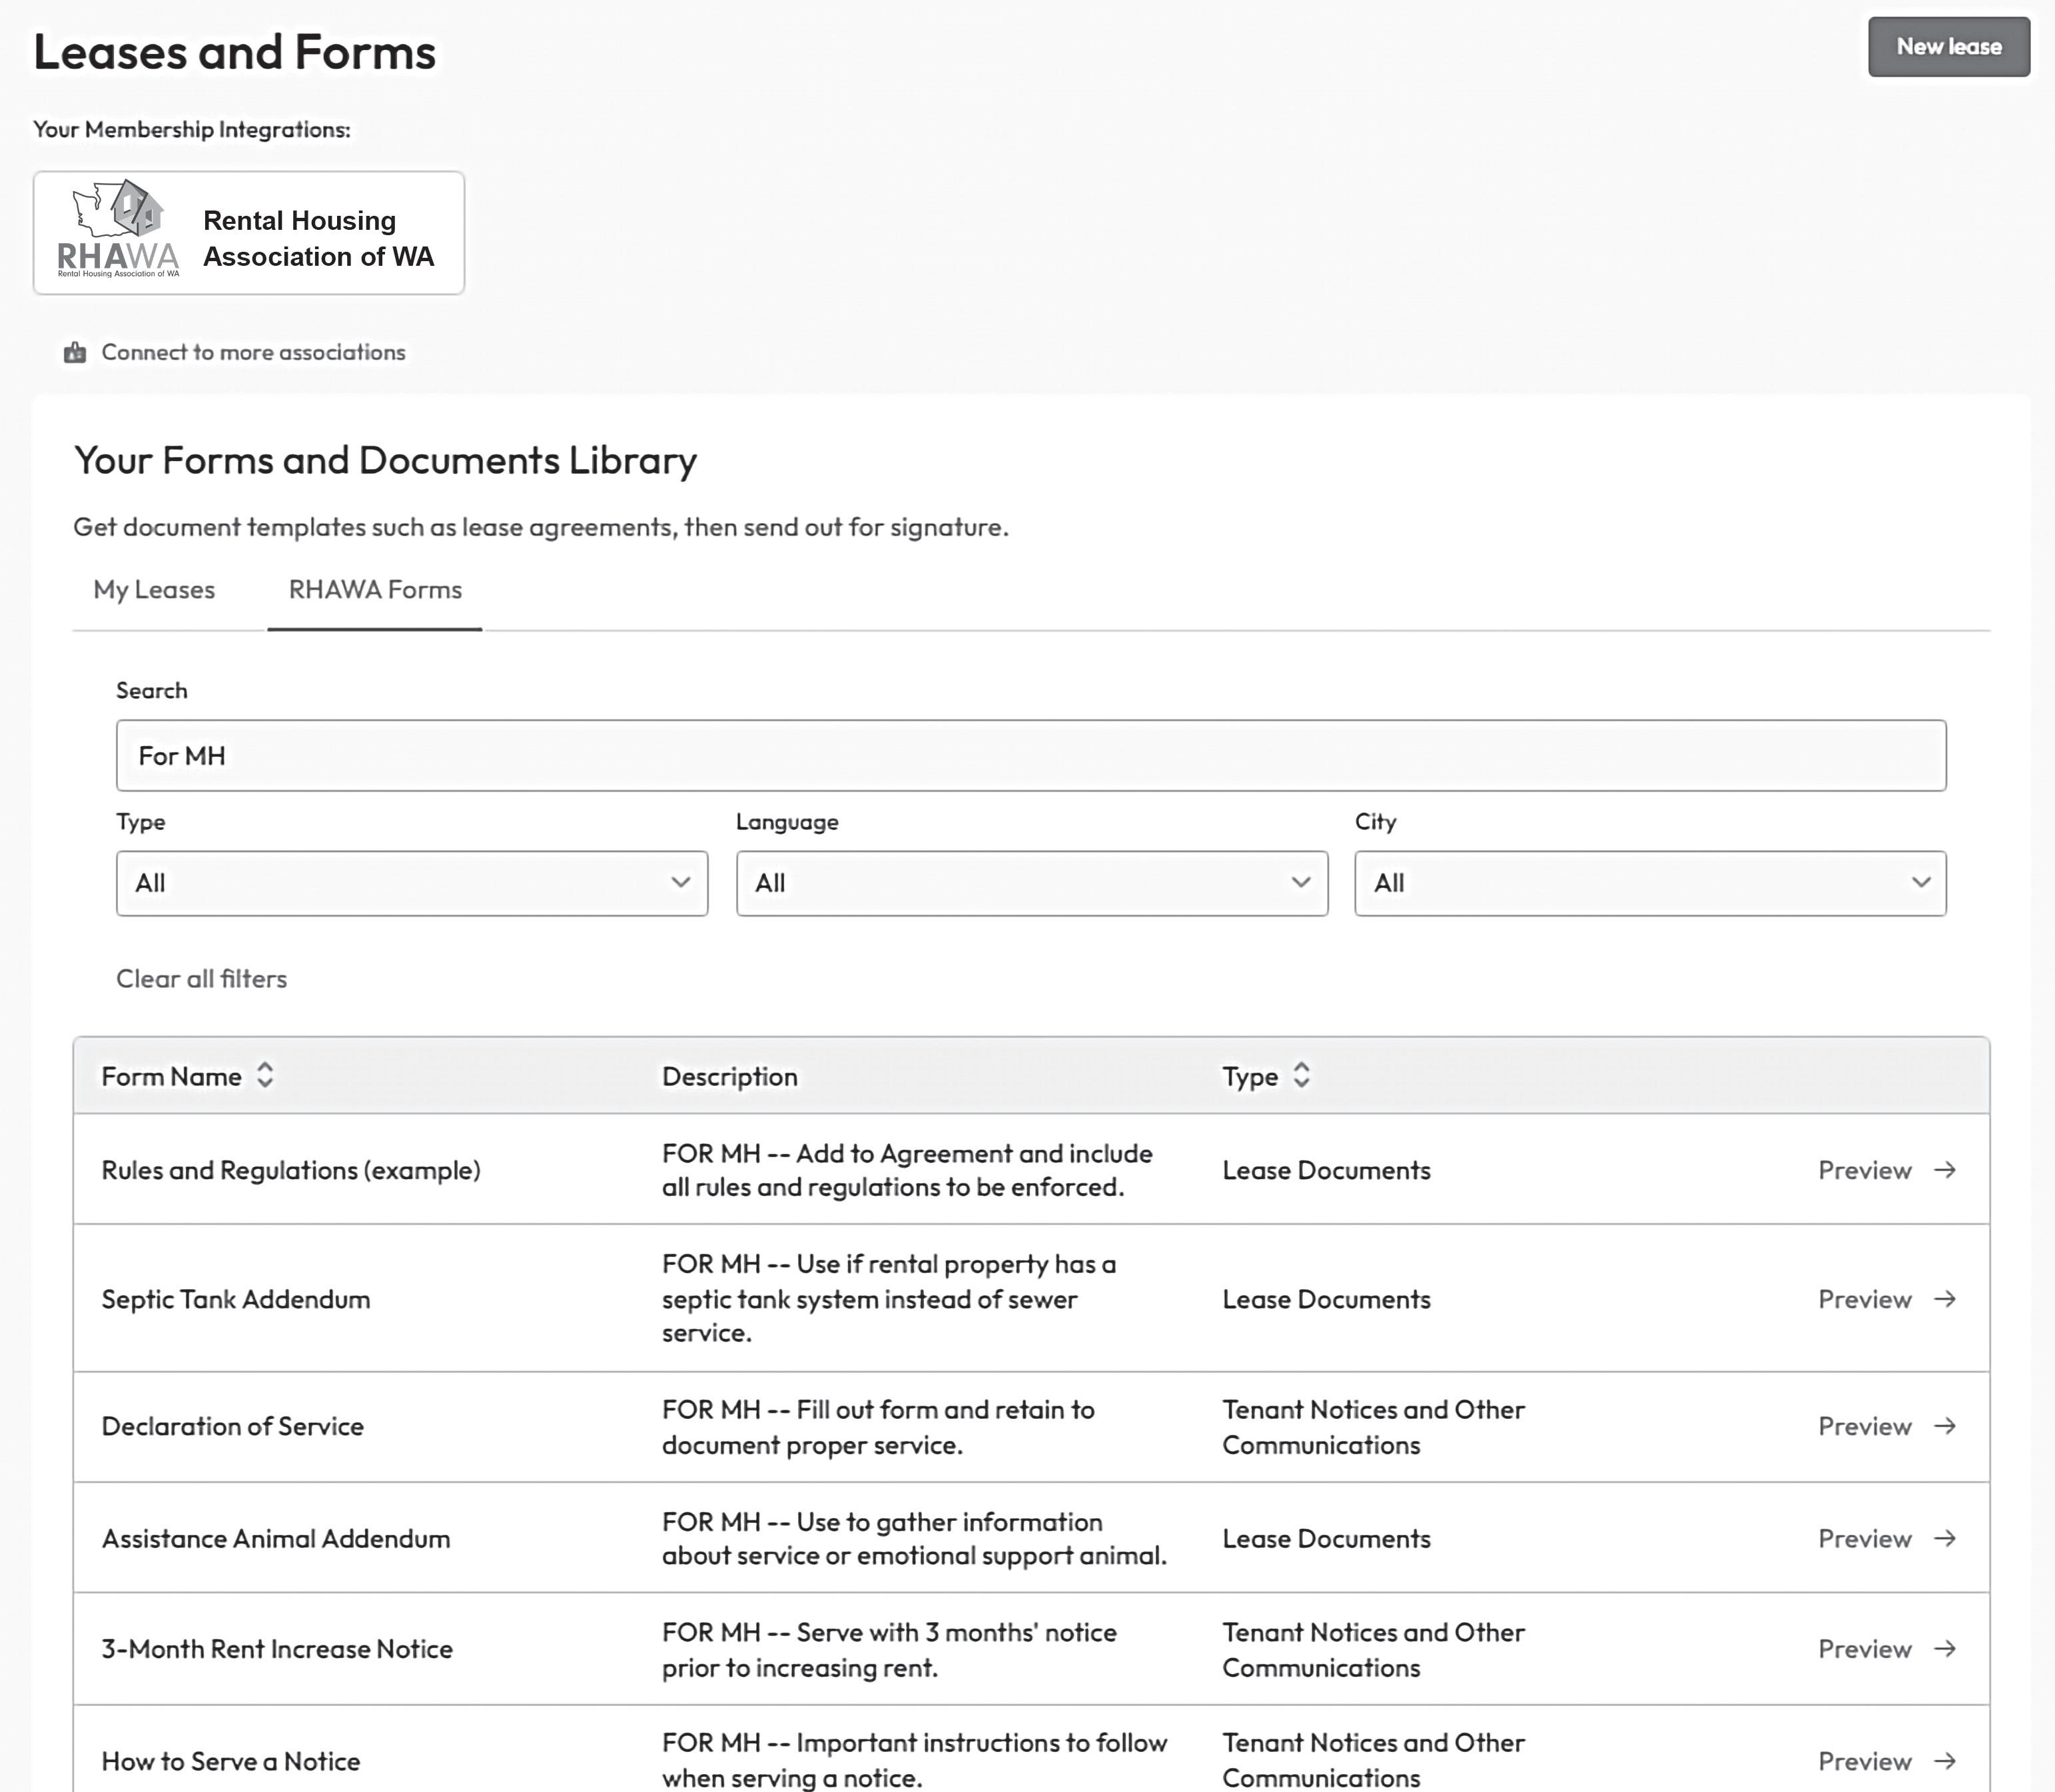Click arrow icon for Assistance Animal Addendum row
Image resolution: width=2055 pixels, height=1792 pixels.
point(1945,1538)
